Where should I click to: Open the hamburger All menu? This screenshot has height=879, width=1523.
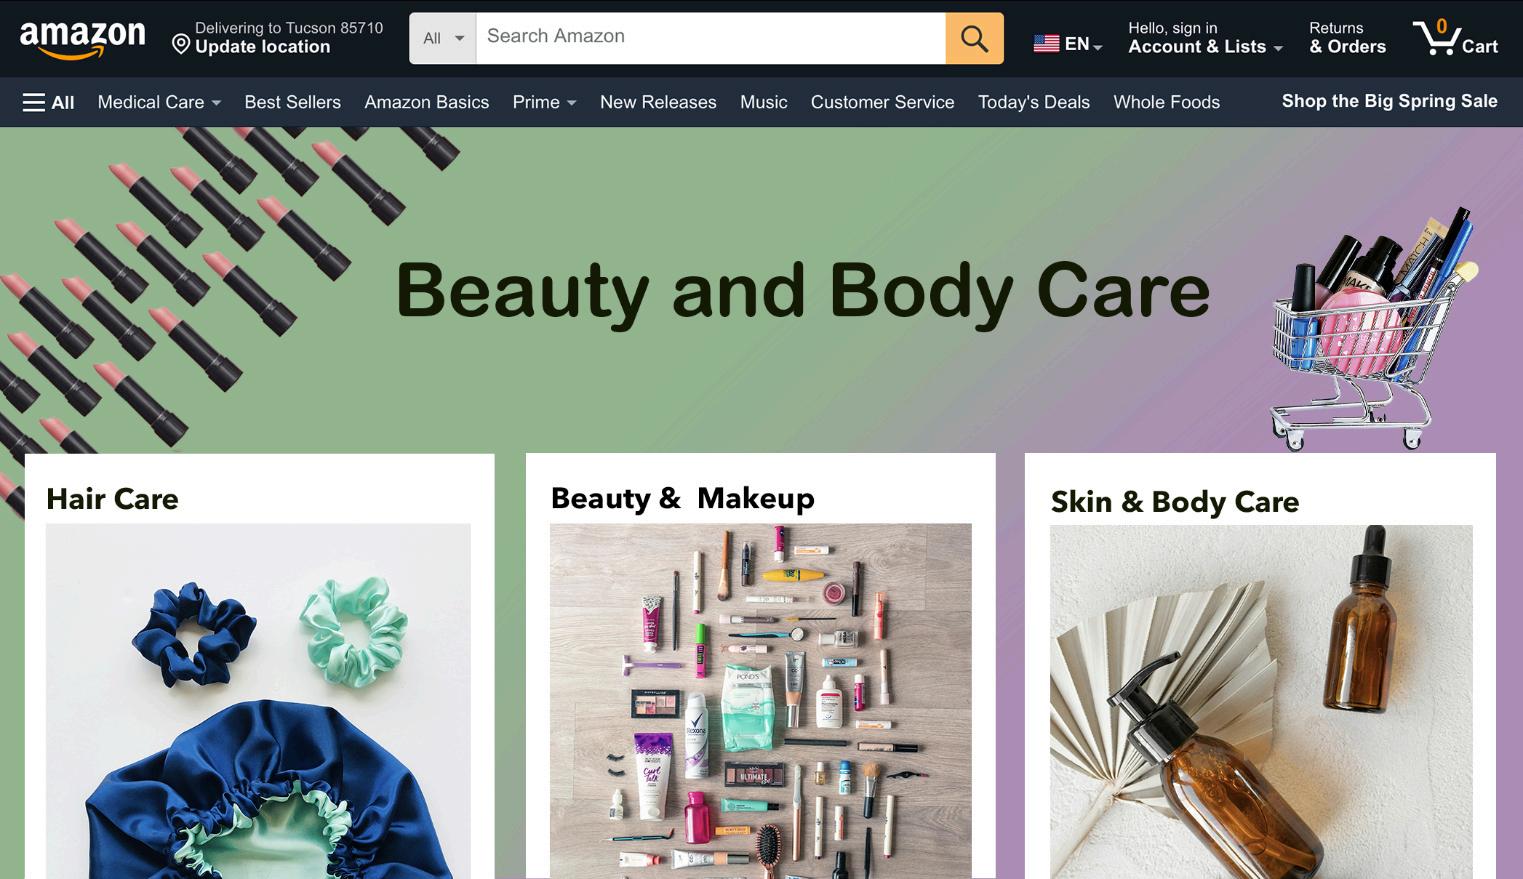coord(48,102)
